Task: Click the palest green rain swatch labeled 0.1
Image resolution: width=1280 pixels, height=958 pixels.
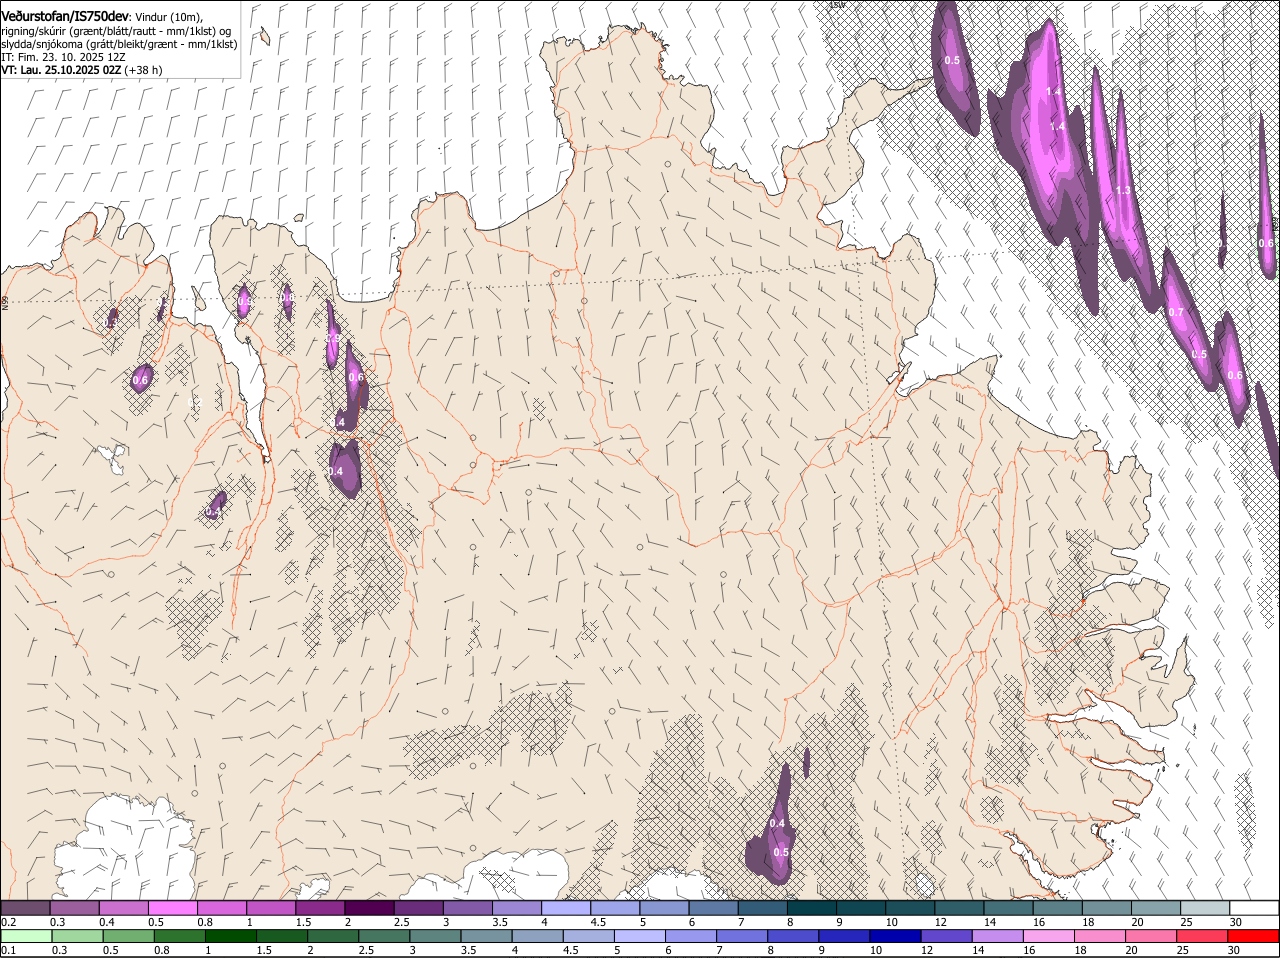Action: (x=26, y=936)
